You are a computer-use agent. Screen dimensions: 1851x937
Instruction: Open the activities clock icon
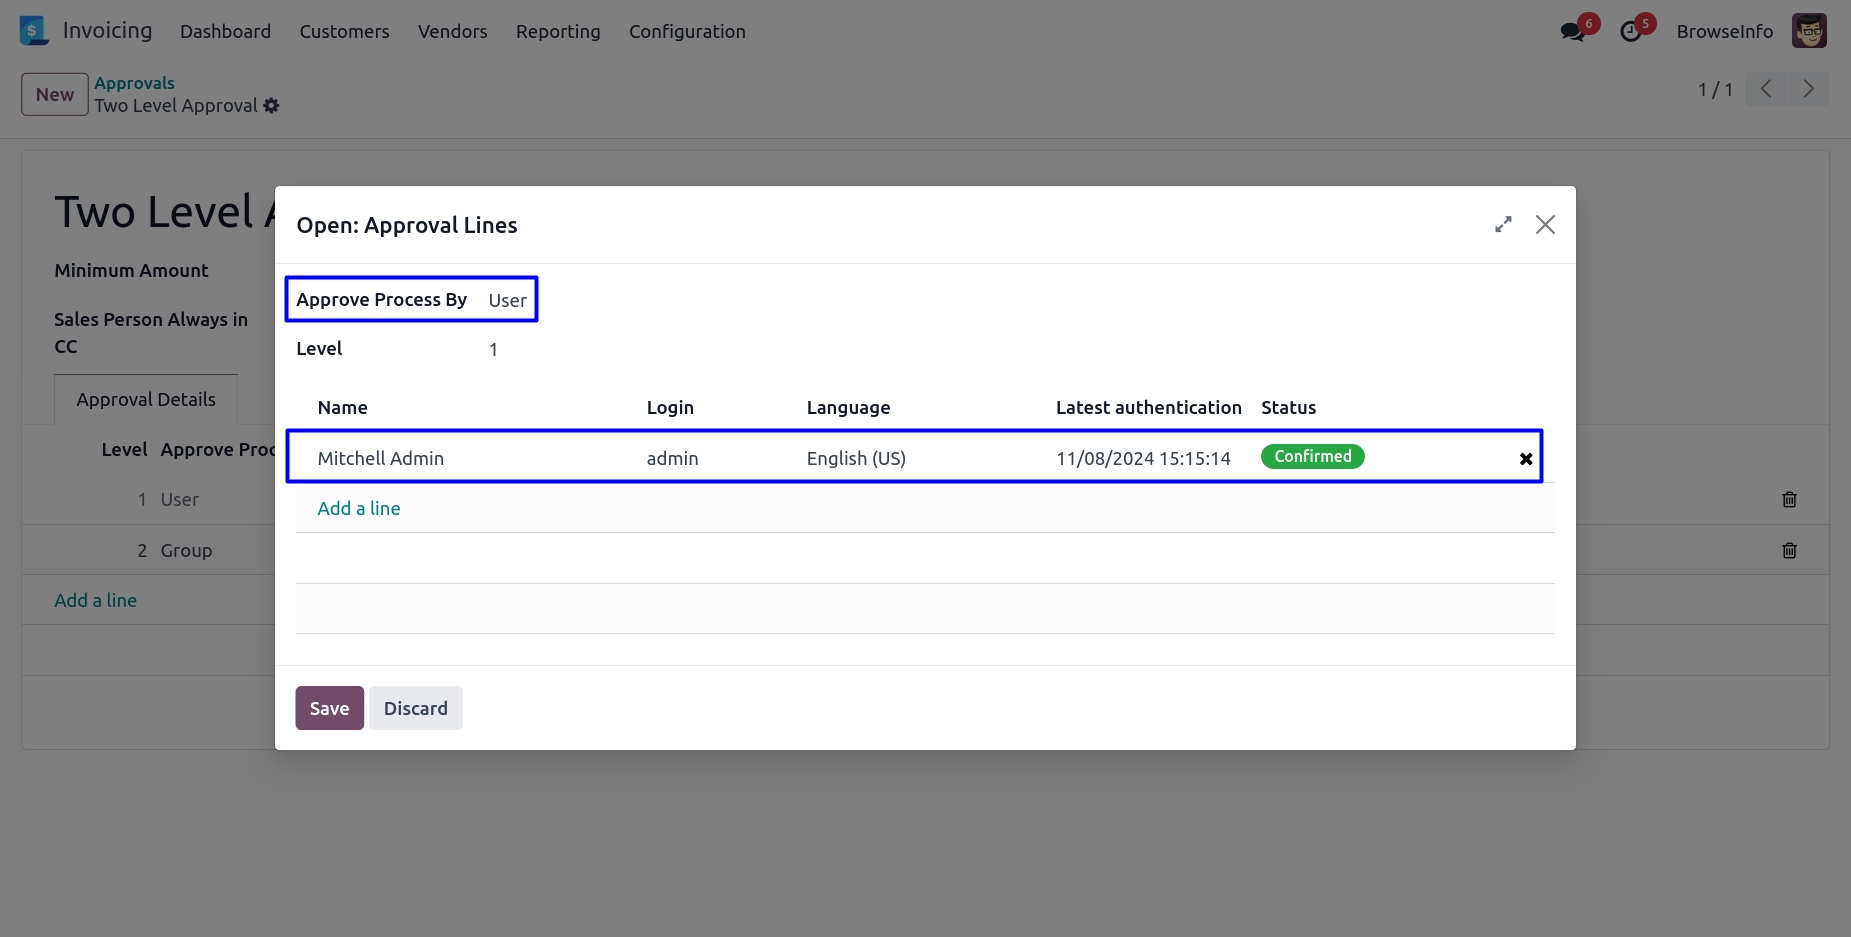1630,32
